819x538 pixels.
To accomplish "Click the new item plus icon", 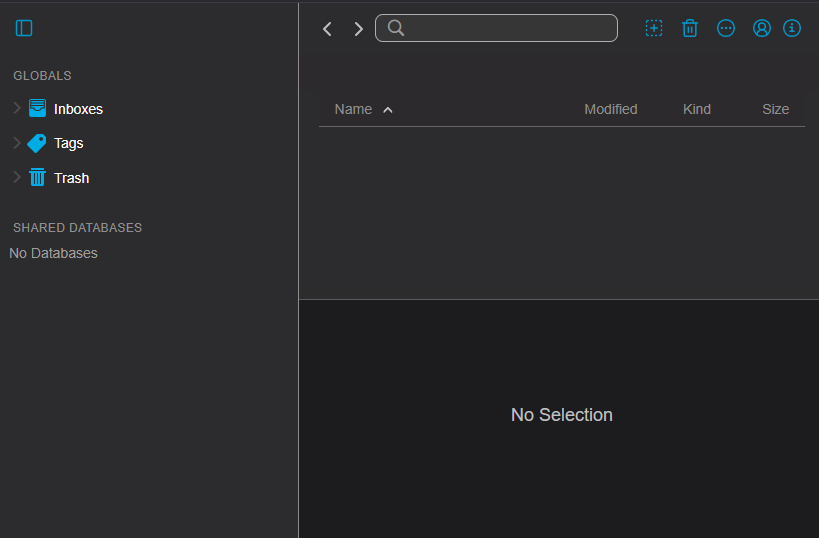I will pos(654,28).
